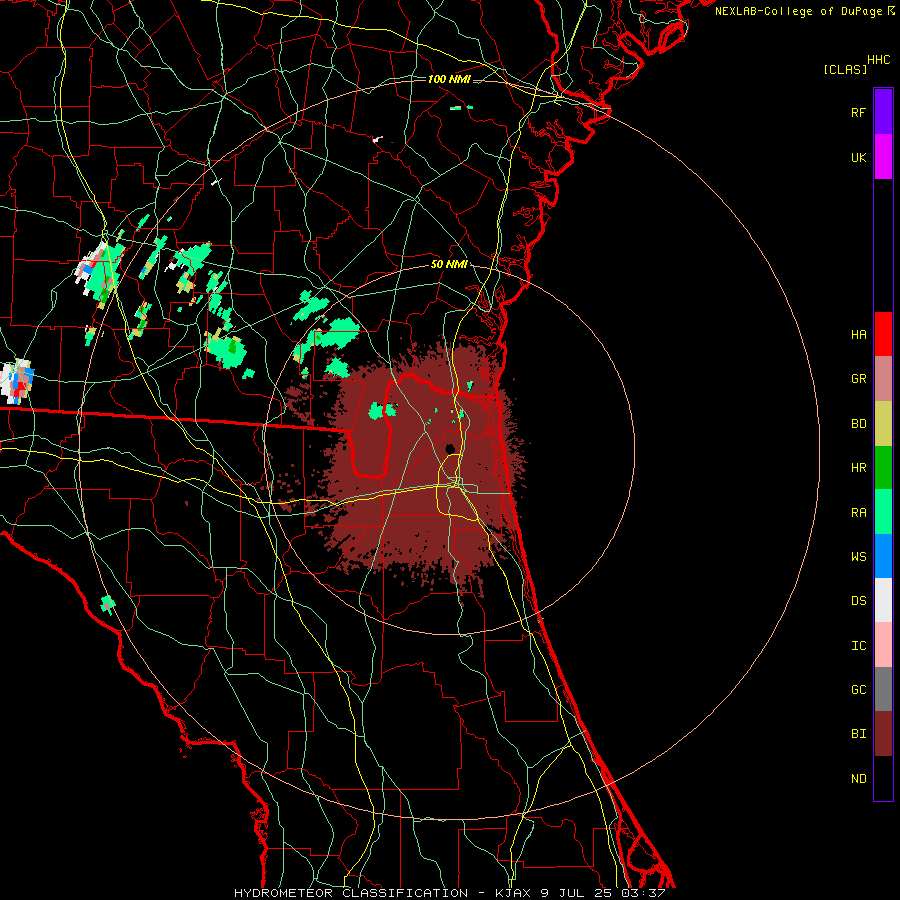900x900 pixels.
Task: Click the DS white legend swatch
Action: coord(883,600)
